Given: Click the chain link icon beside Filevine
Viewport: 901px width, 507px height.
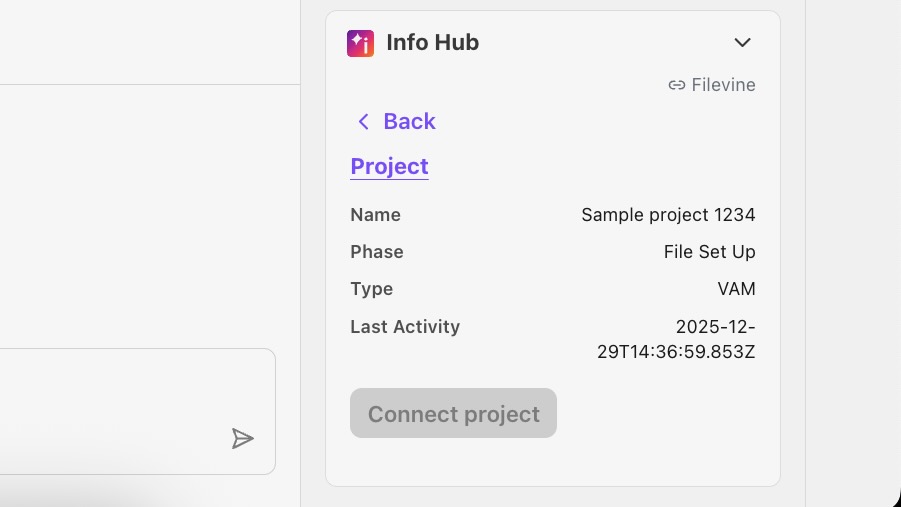Looking at the screenshot, I should [677, 85].
